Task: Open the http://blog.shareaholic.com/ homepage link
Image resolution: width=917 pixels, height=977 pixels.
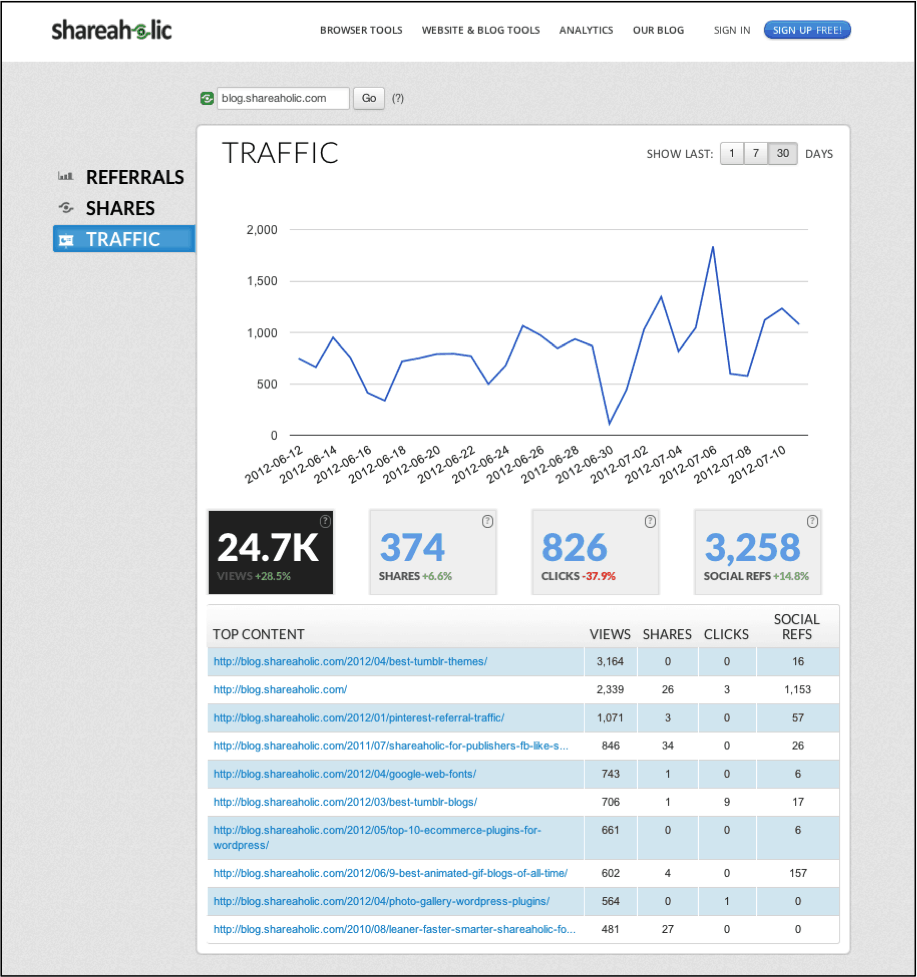Action: click(280, 690)
